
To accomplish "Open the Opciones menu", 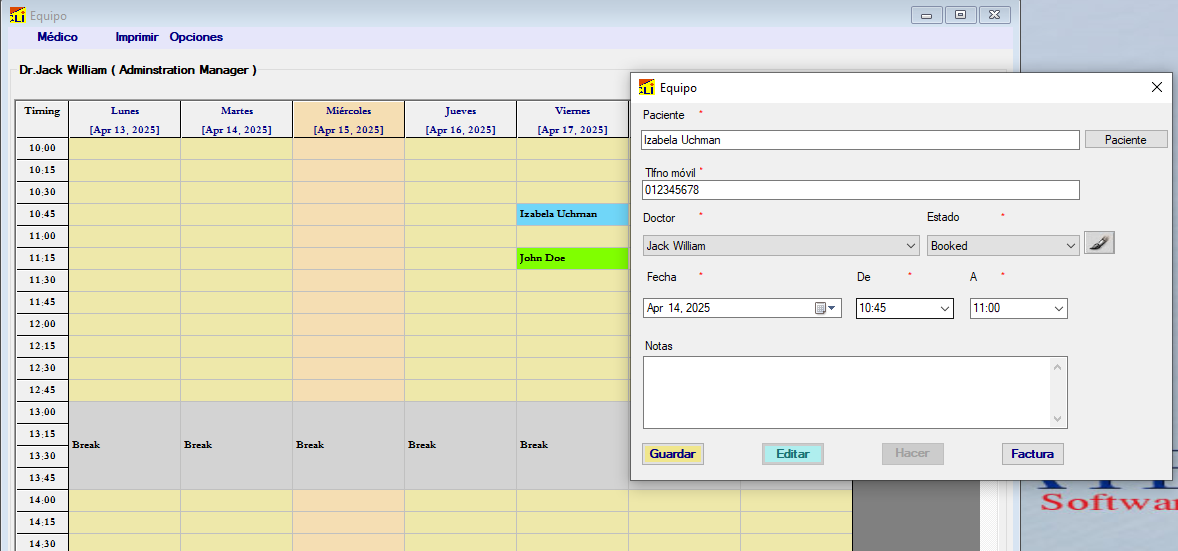I will [196, 37].
